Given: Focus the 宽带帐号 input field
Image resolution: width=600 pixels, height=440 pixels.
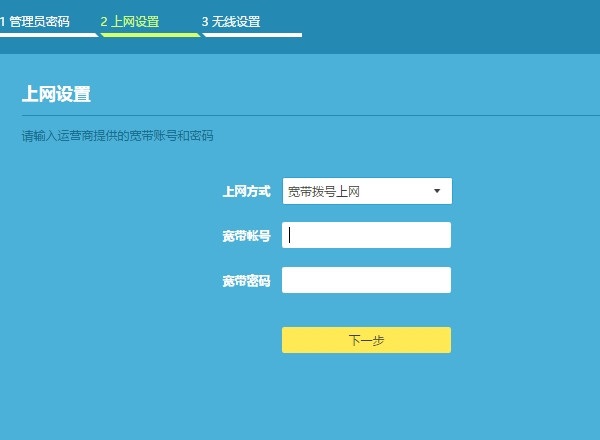Looking at the screenshot, I should click(x=366, y=235).
